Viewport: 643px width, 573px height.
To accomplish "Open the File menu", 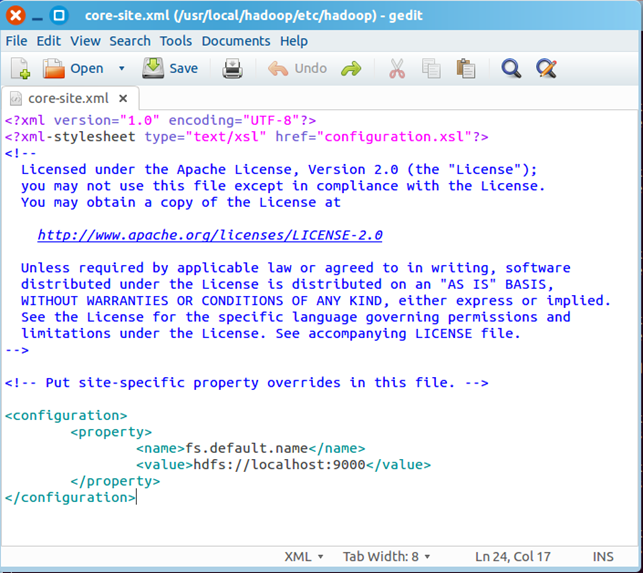I will (x=16, y=41).
